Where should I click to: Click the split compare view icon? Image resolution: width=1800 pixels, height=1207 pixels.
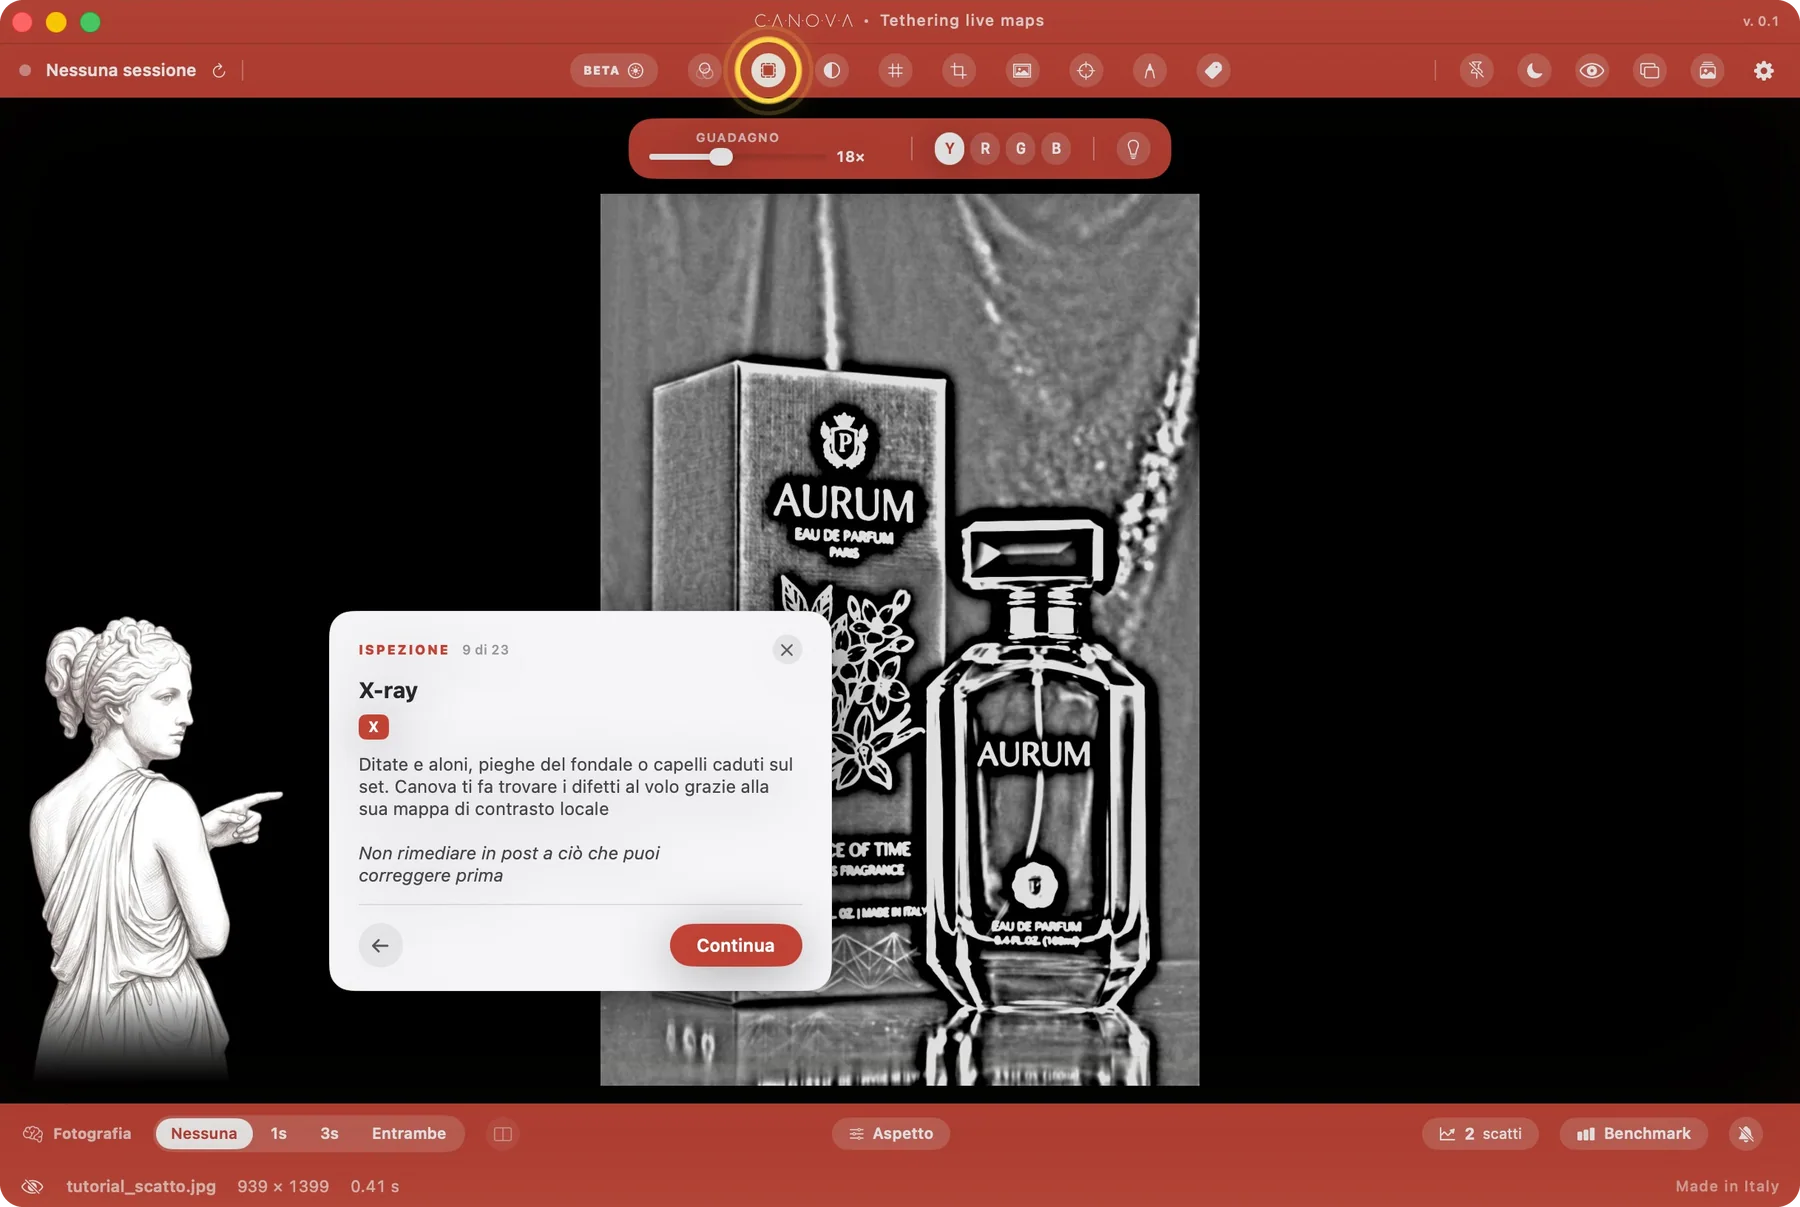tap(503, 1133)
